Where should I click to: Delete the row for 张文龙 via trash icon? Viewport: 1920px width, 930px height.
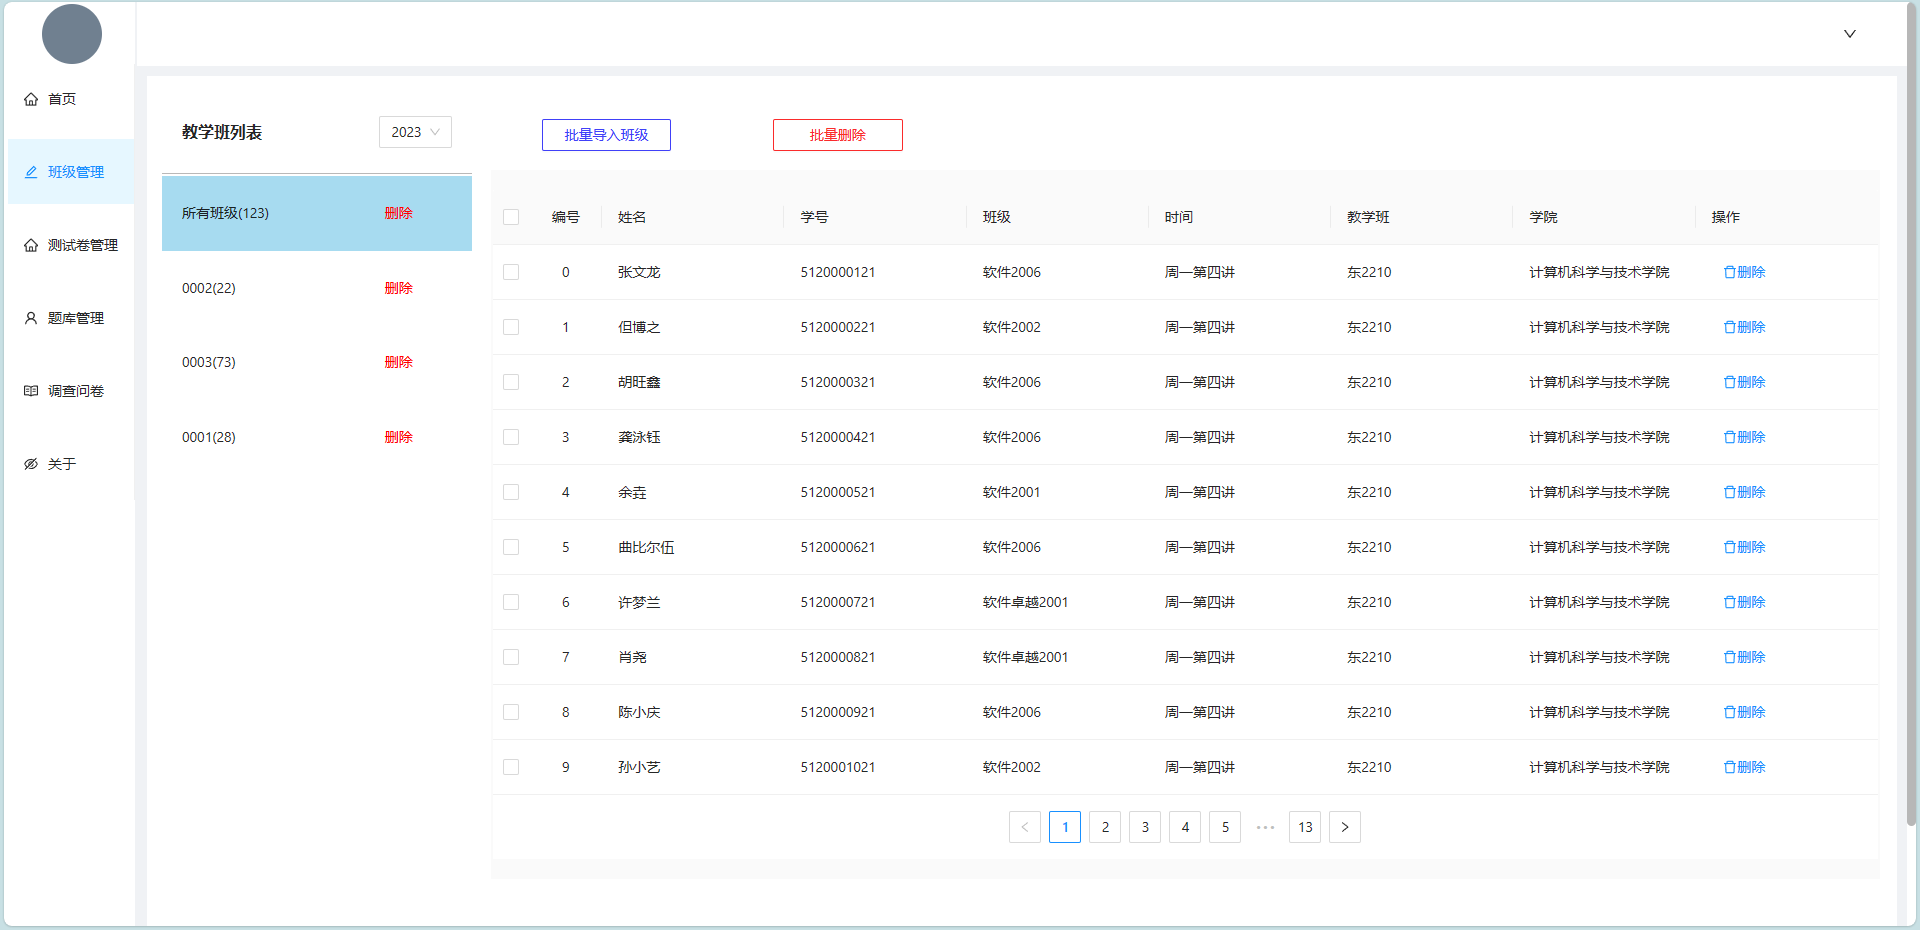point(1730,272)
